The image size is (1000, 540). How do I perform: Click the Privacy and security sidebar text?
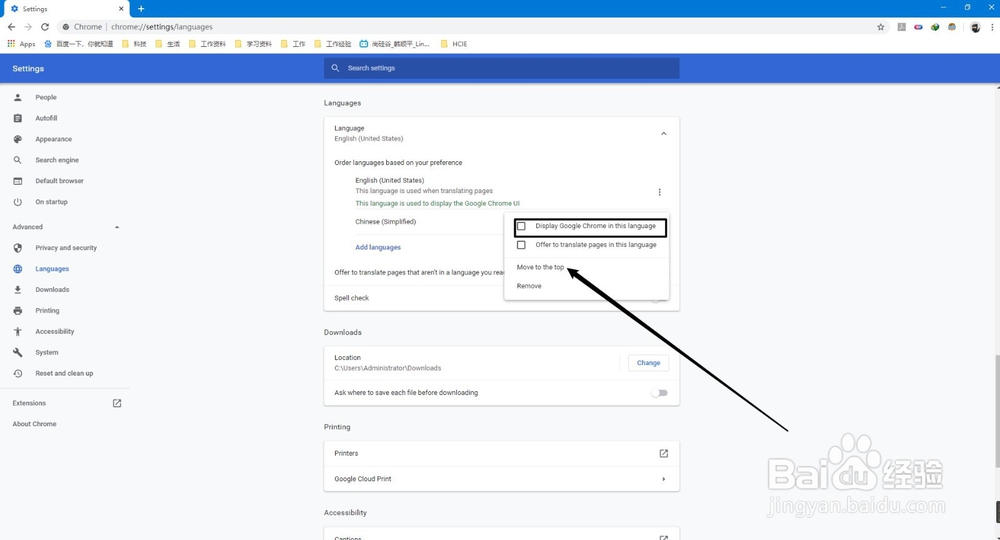(x=66, y=248)
